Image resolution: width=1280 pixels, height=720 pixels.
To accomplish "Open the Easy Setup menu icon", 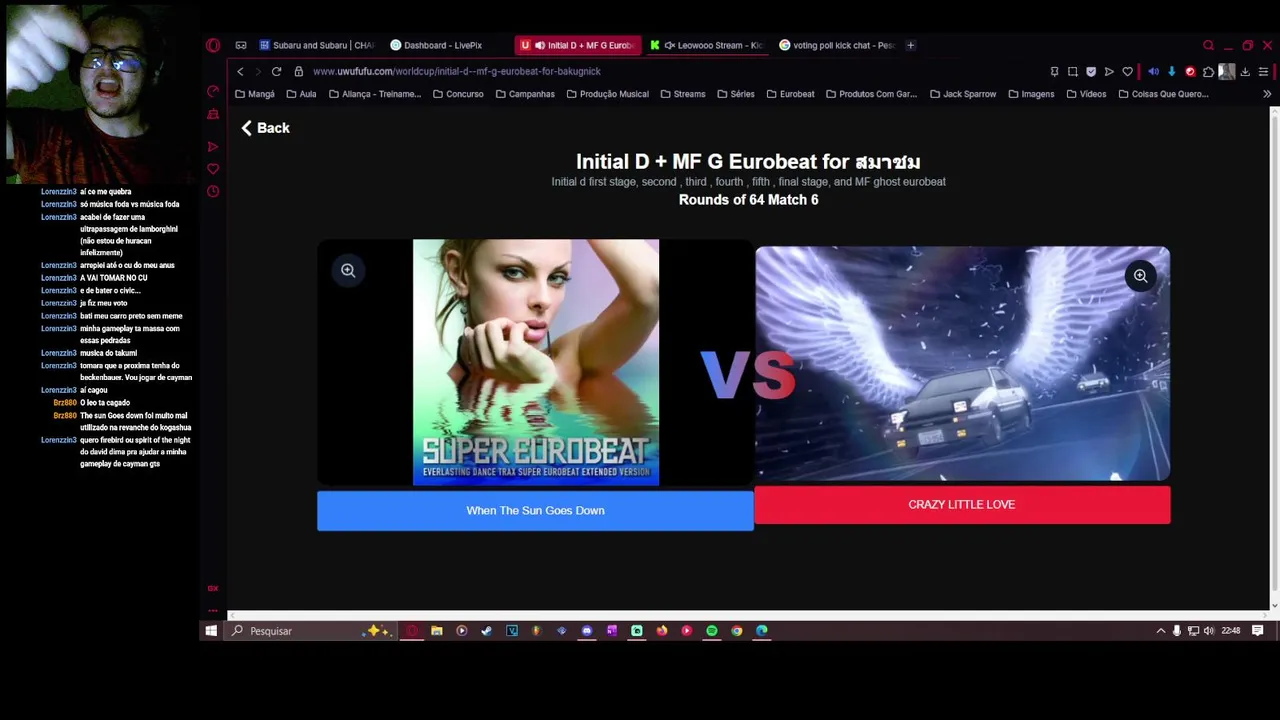I will coord(1263,72).
